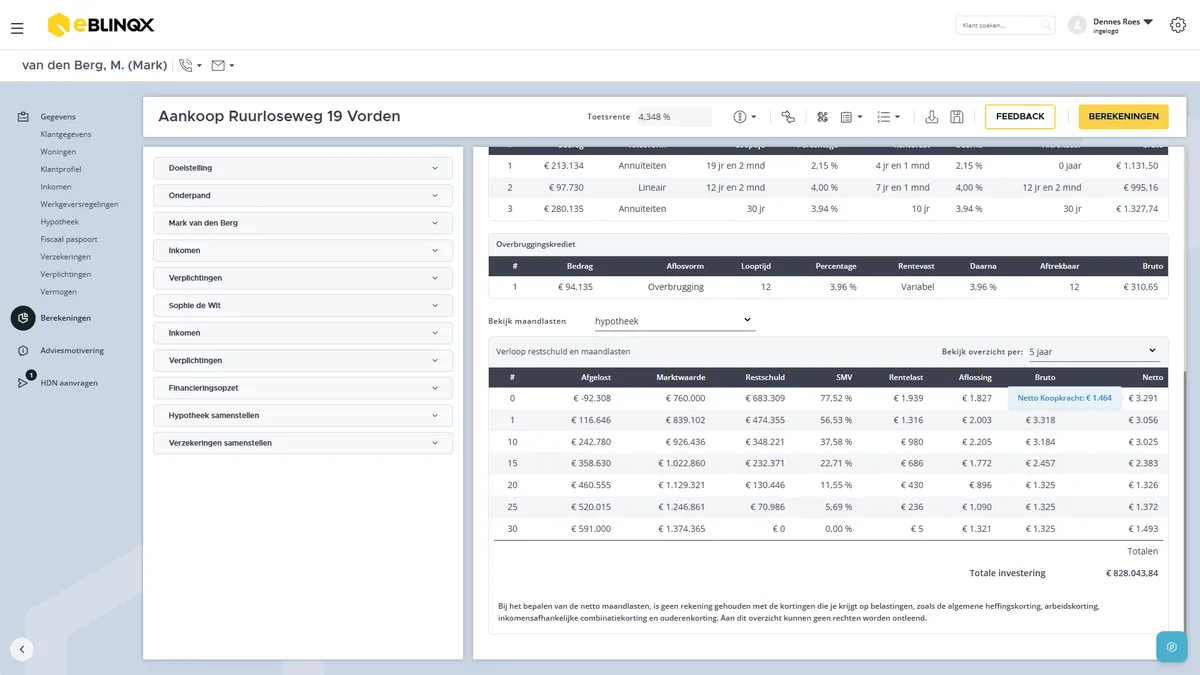Image resolution: width=1200 pixels, height=675 pixels.
Task: Open Woningen in the sidebar
Action: point(58,152)
